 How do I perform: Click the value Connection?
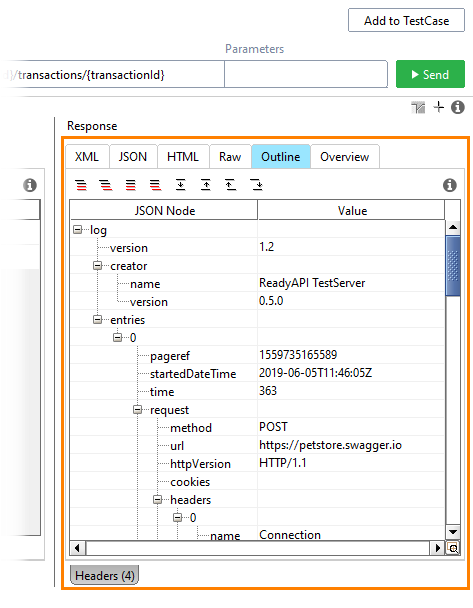coord(290,535)
